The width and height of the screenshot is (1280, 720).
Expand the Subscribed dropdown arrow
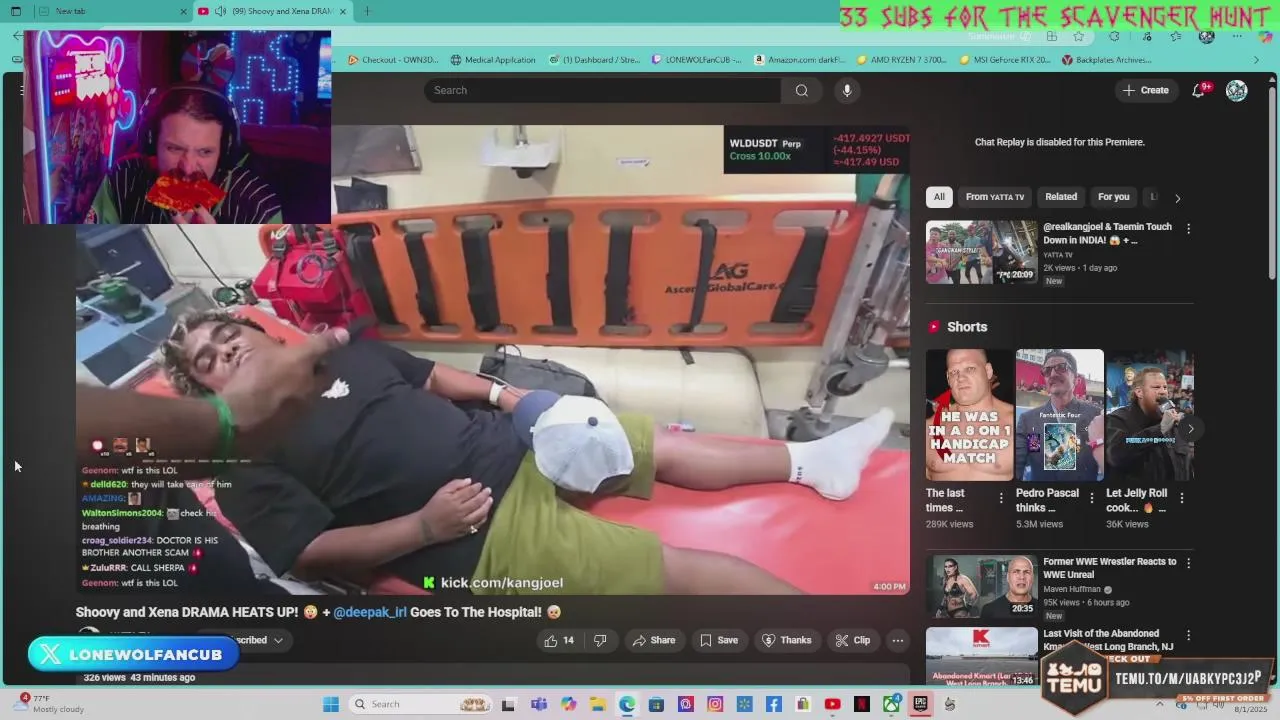tap(278, 640)
